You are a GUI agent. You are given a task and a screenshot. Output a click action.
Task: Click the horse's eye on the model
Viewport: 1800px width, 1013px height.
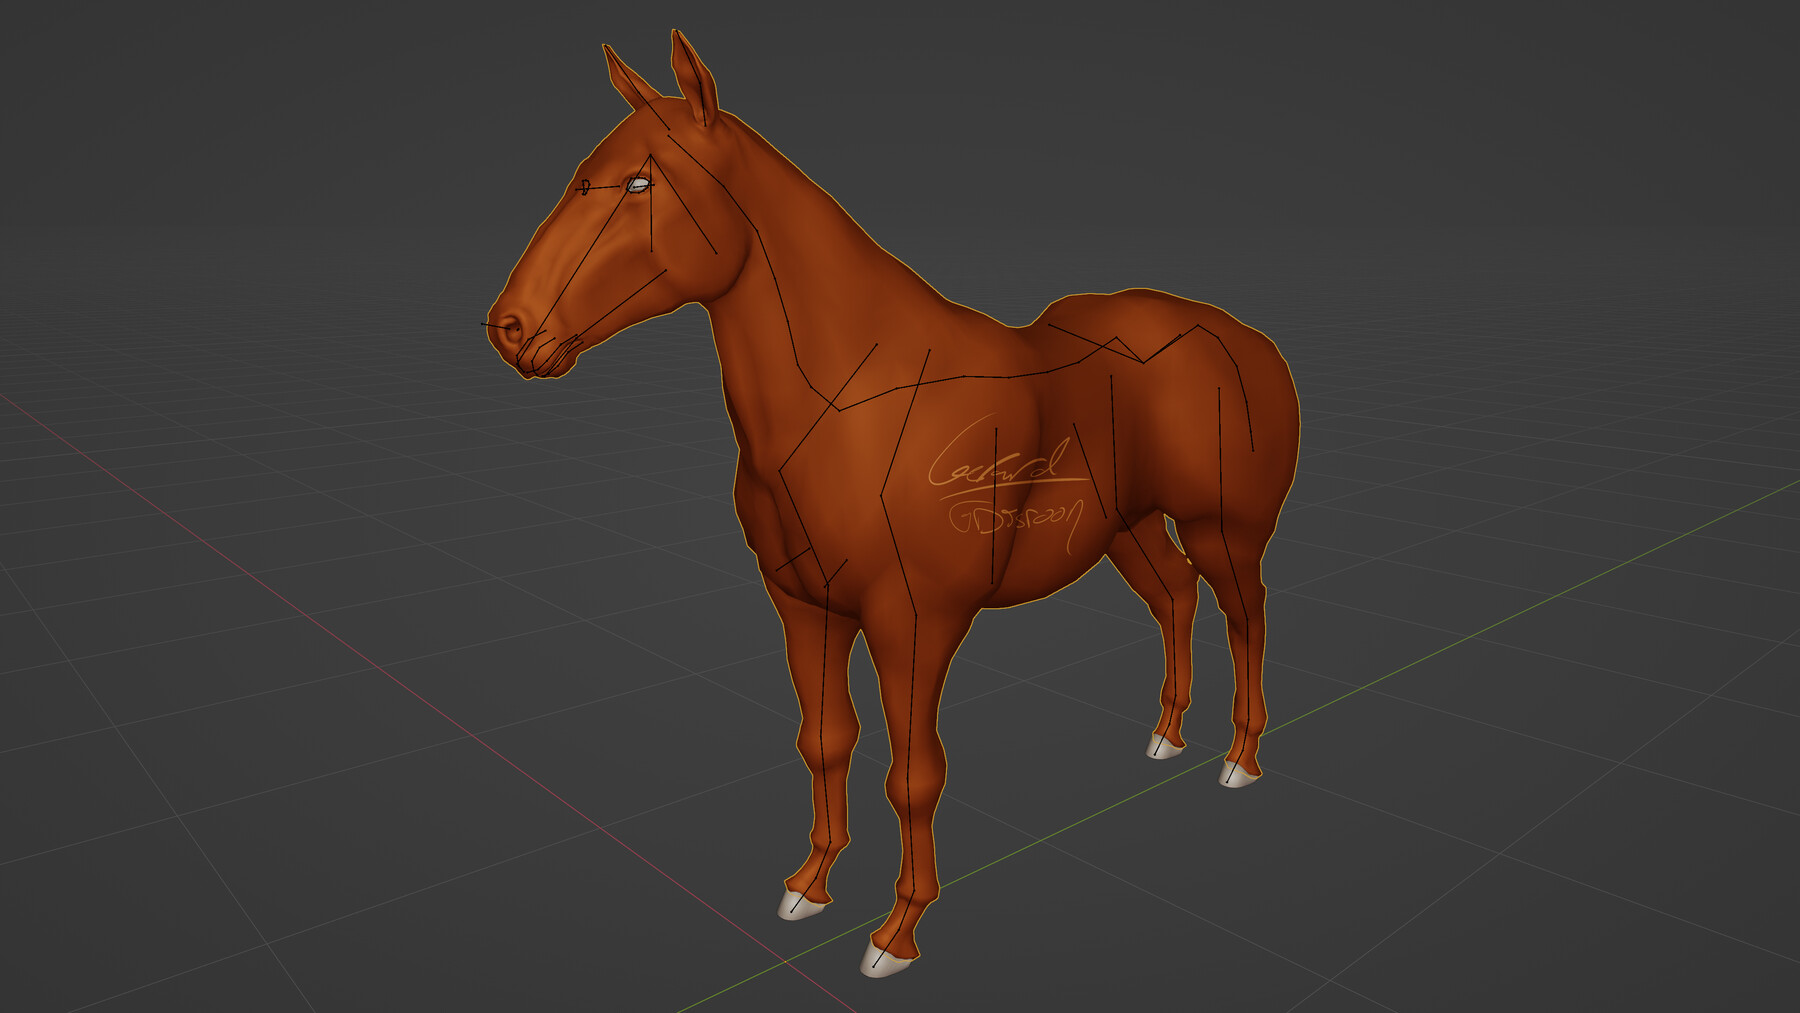pyautogui.click(x=637, y=184)
